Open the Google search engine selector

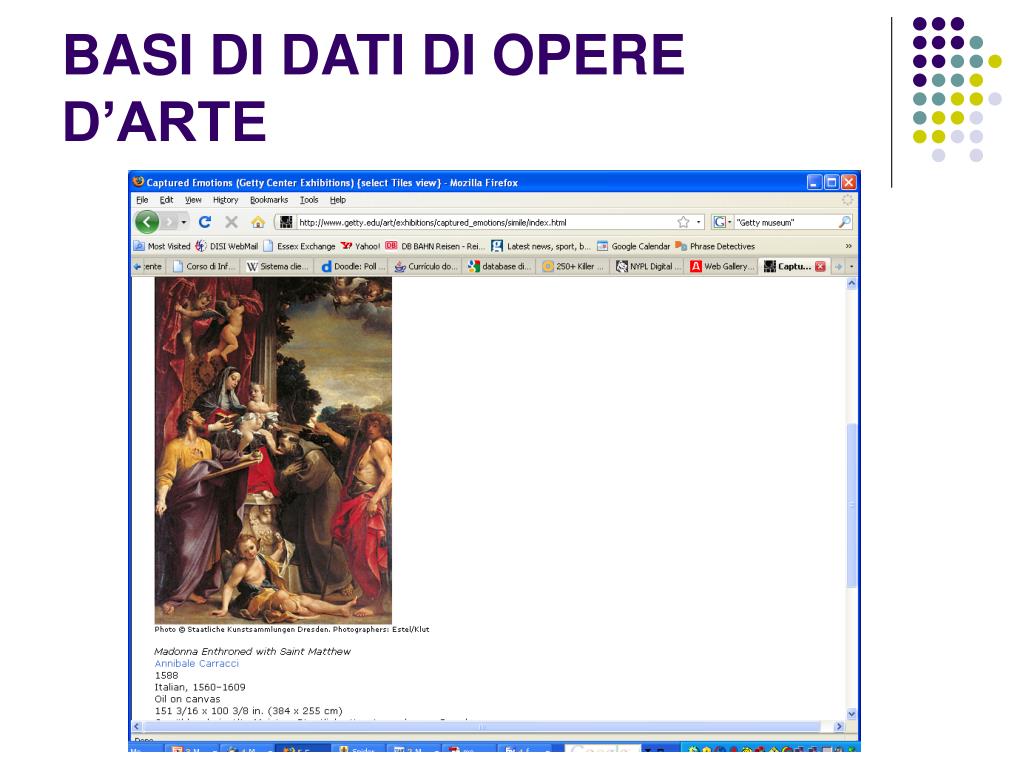coord(722,222)
